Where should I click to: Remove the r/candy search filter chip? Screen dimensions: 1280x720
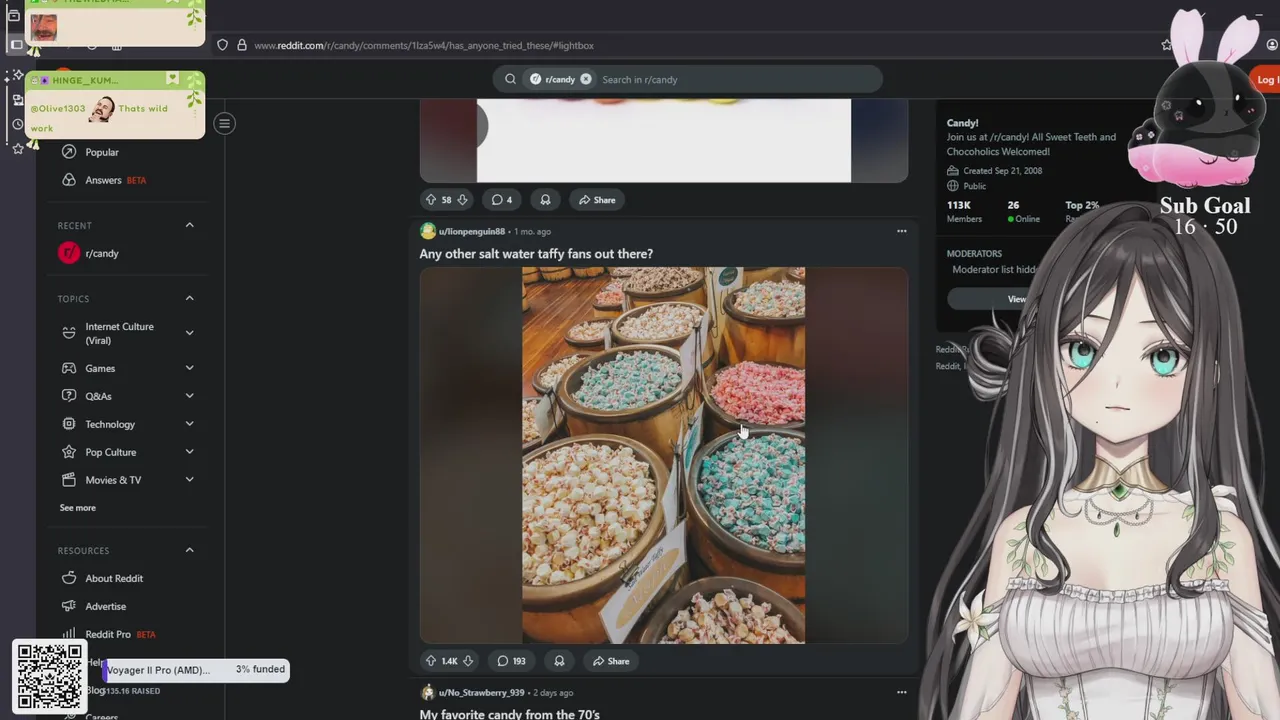tap(586, 79)
